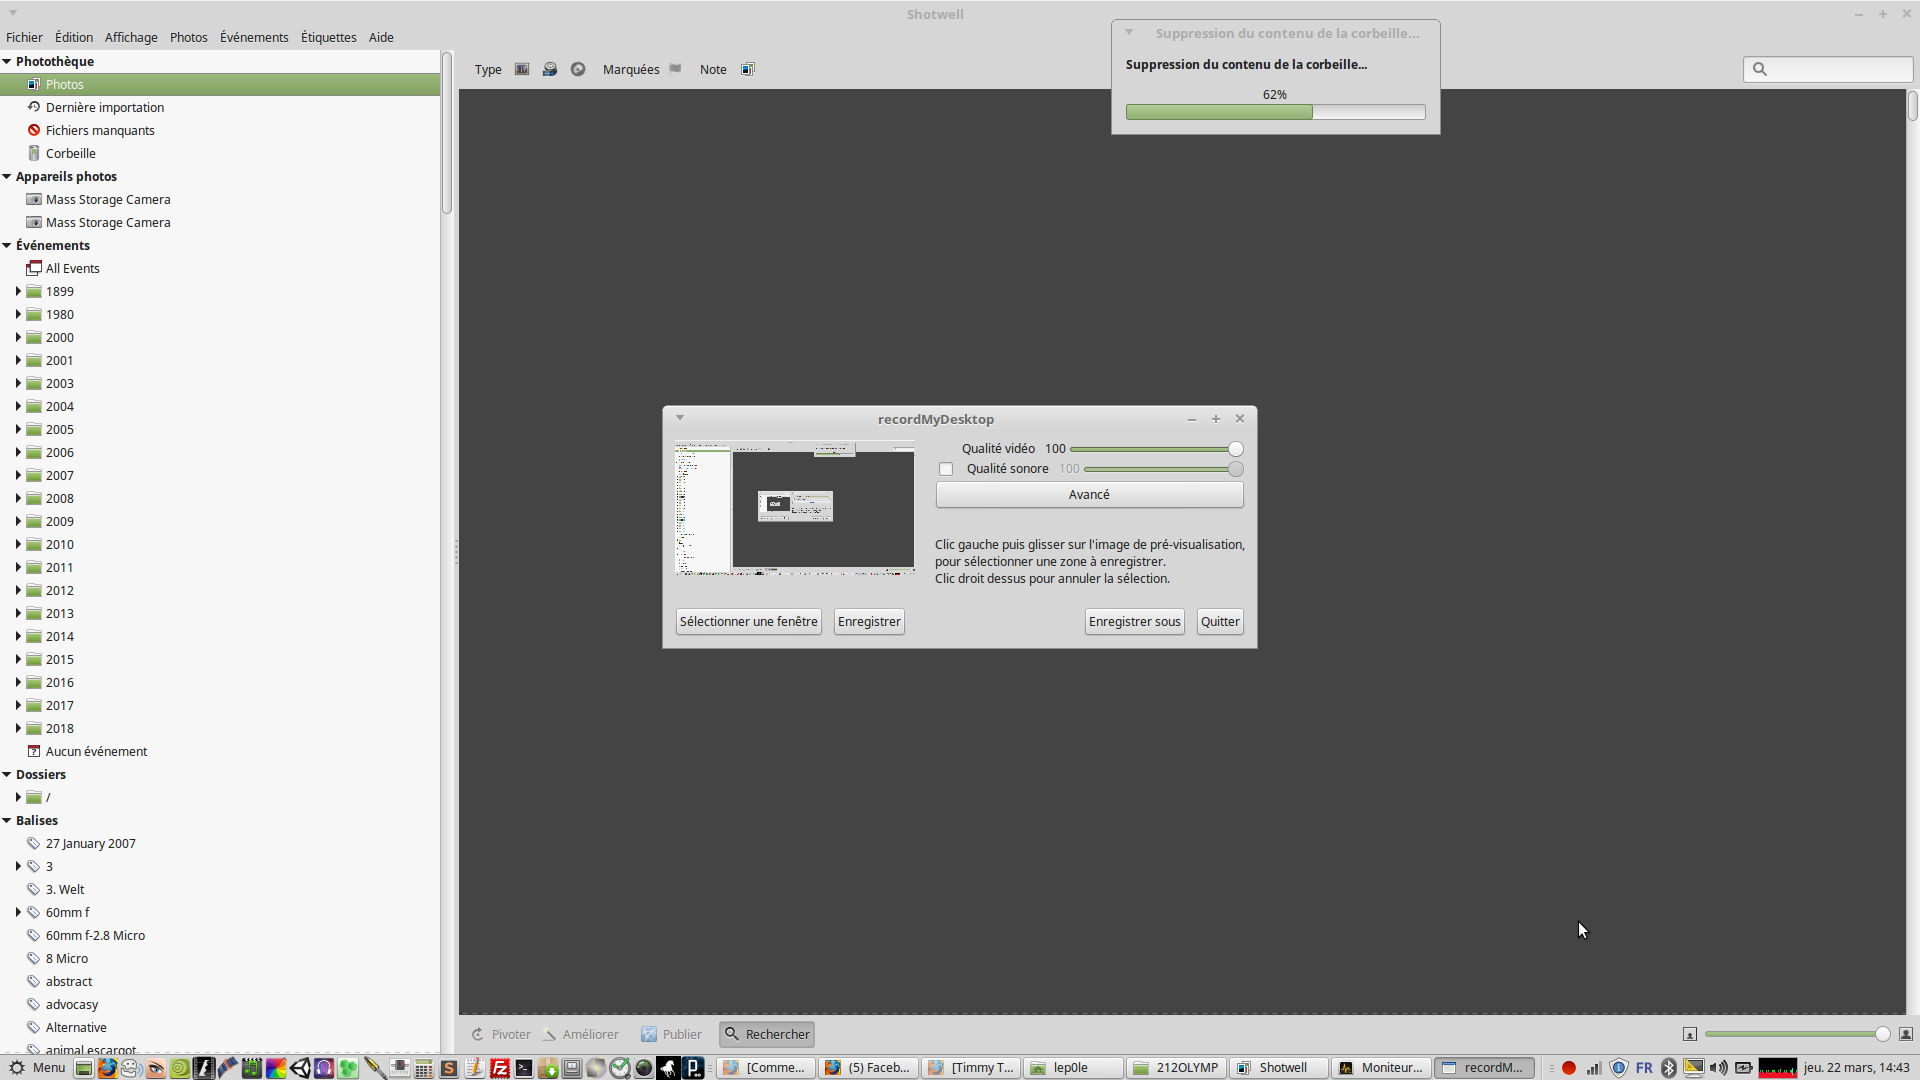Click the Publier toolbar icon
The width and height of the screenshot is (1920, 1080).
[650, 1034]
